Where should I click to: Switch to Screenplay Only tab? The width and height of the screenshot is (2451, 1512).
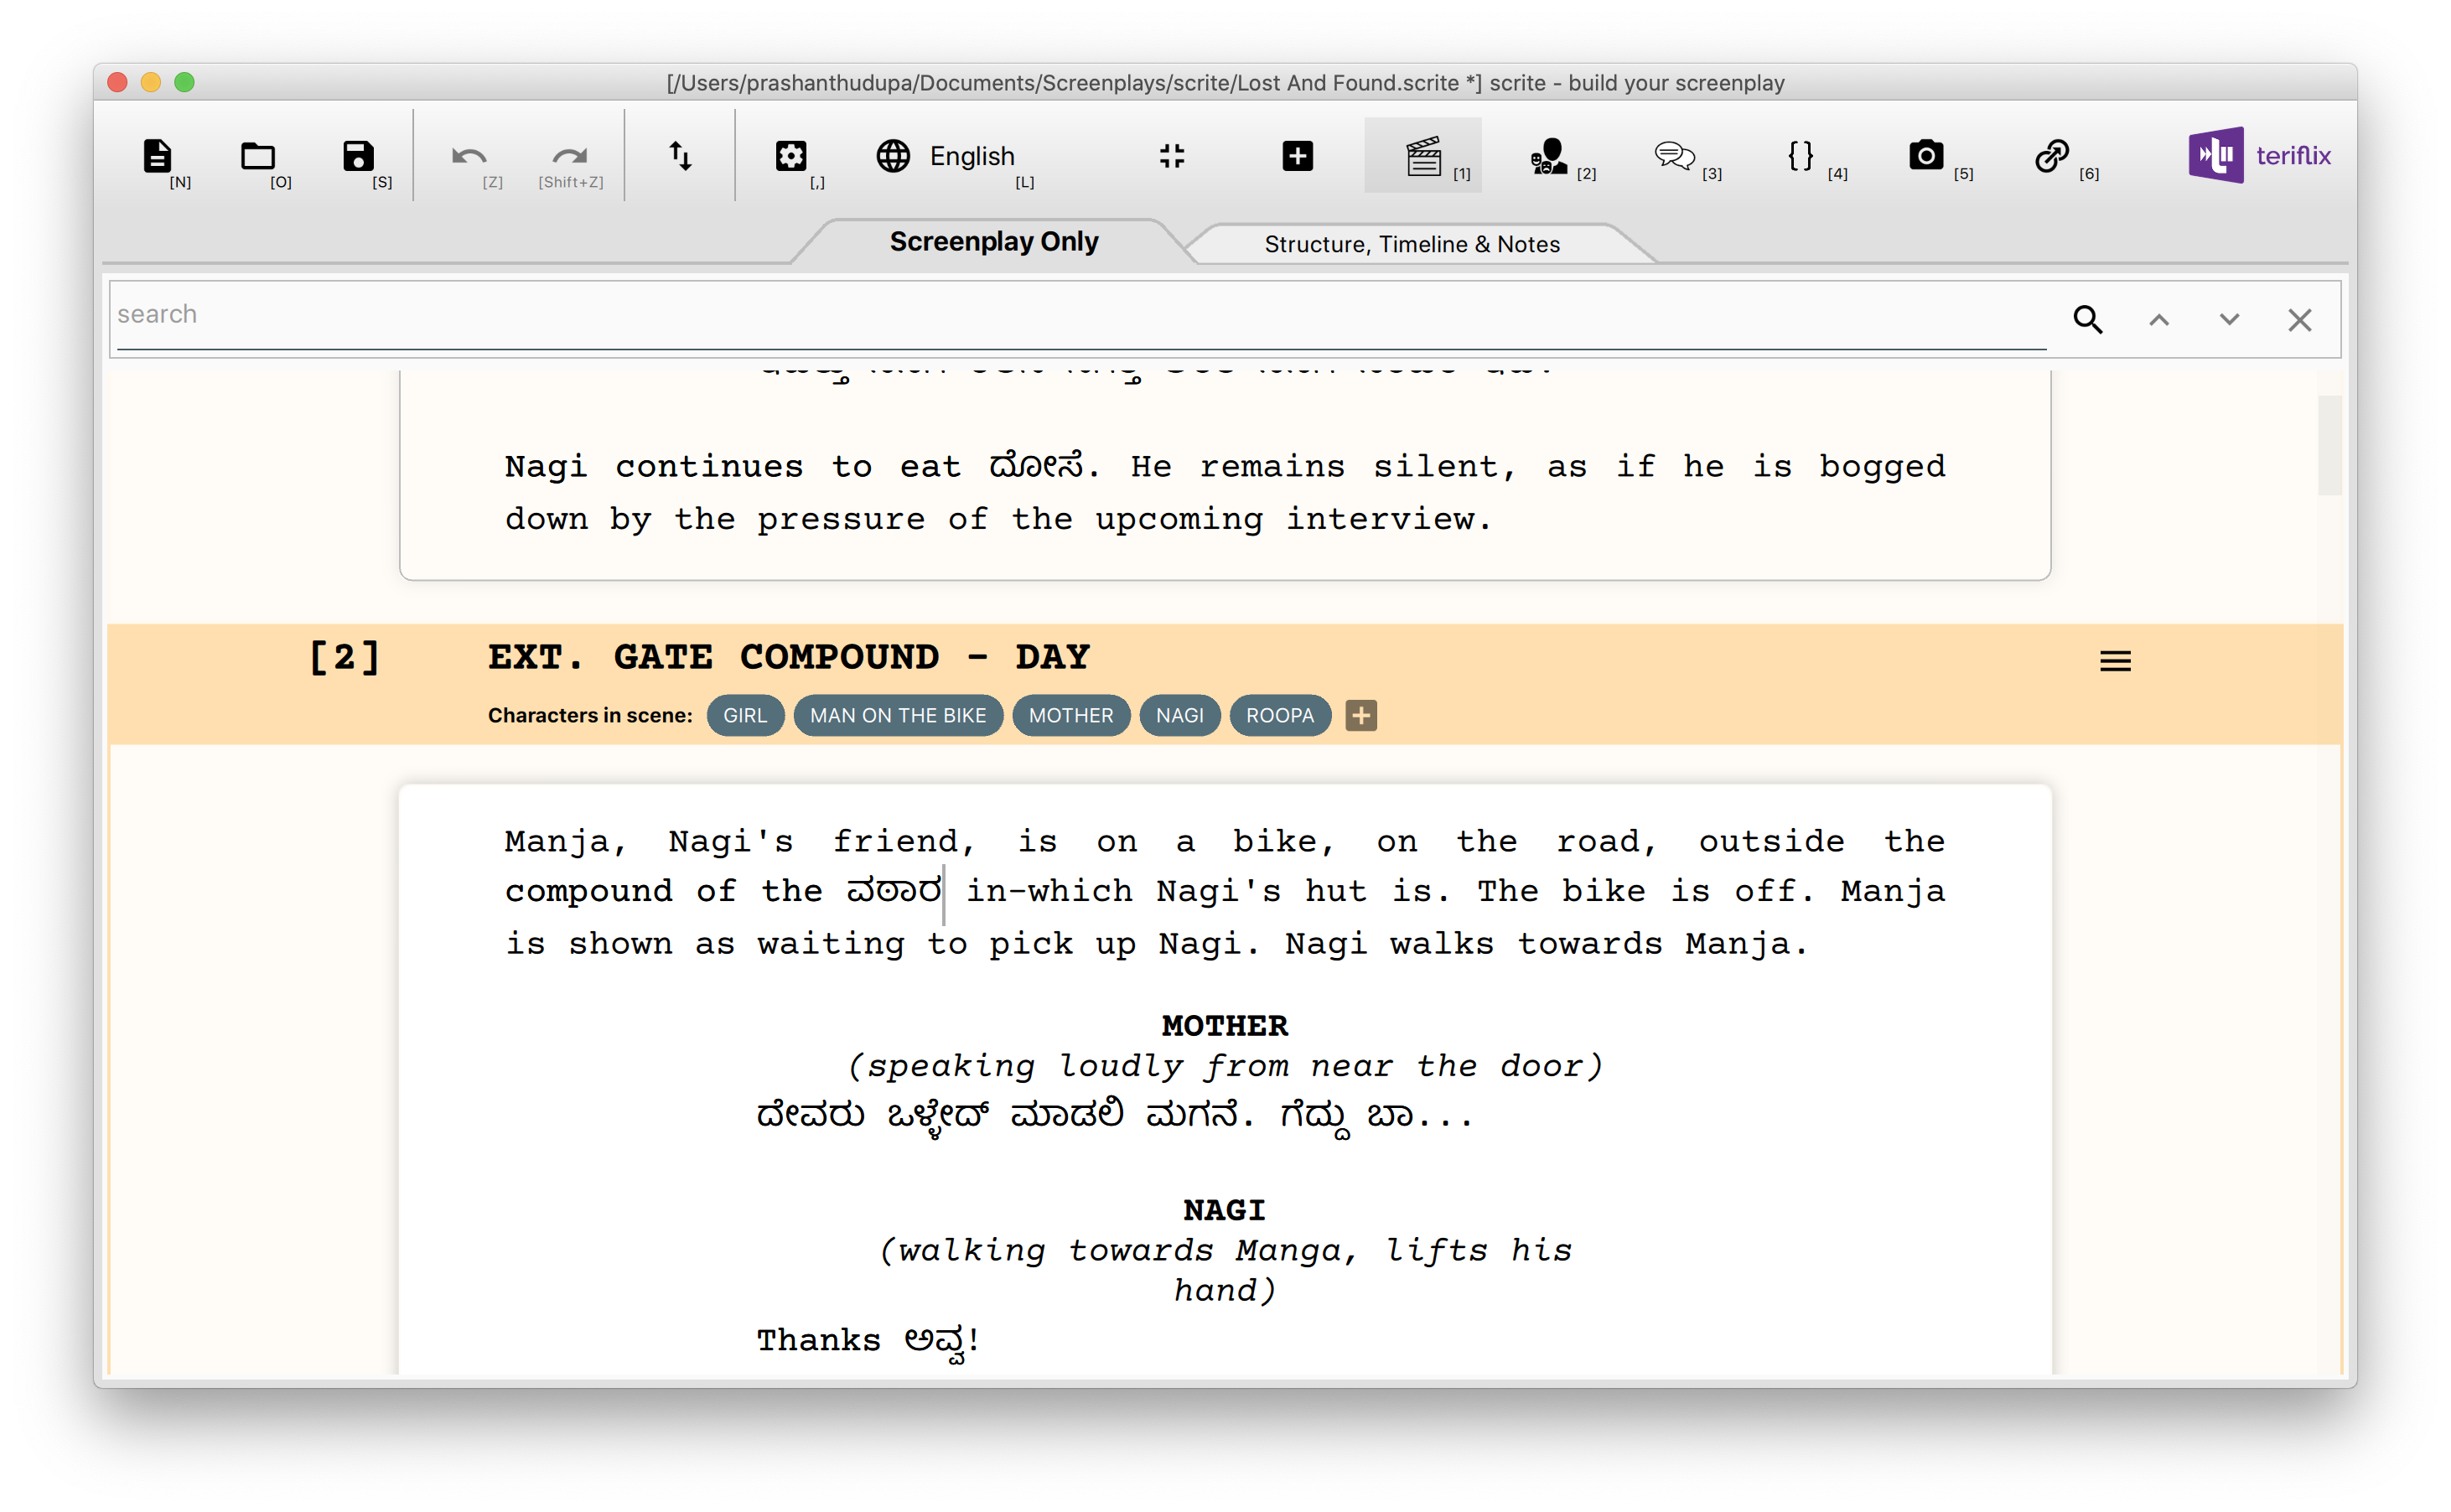994,242
